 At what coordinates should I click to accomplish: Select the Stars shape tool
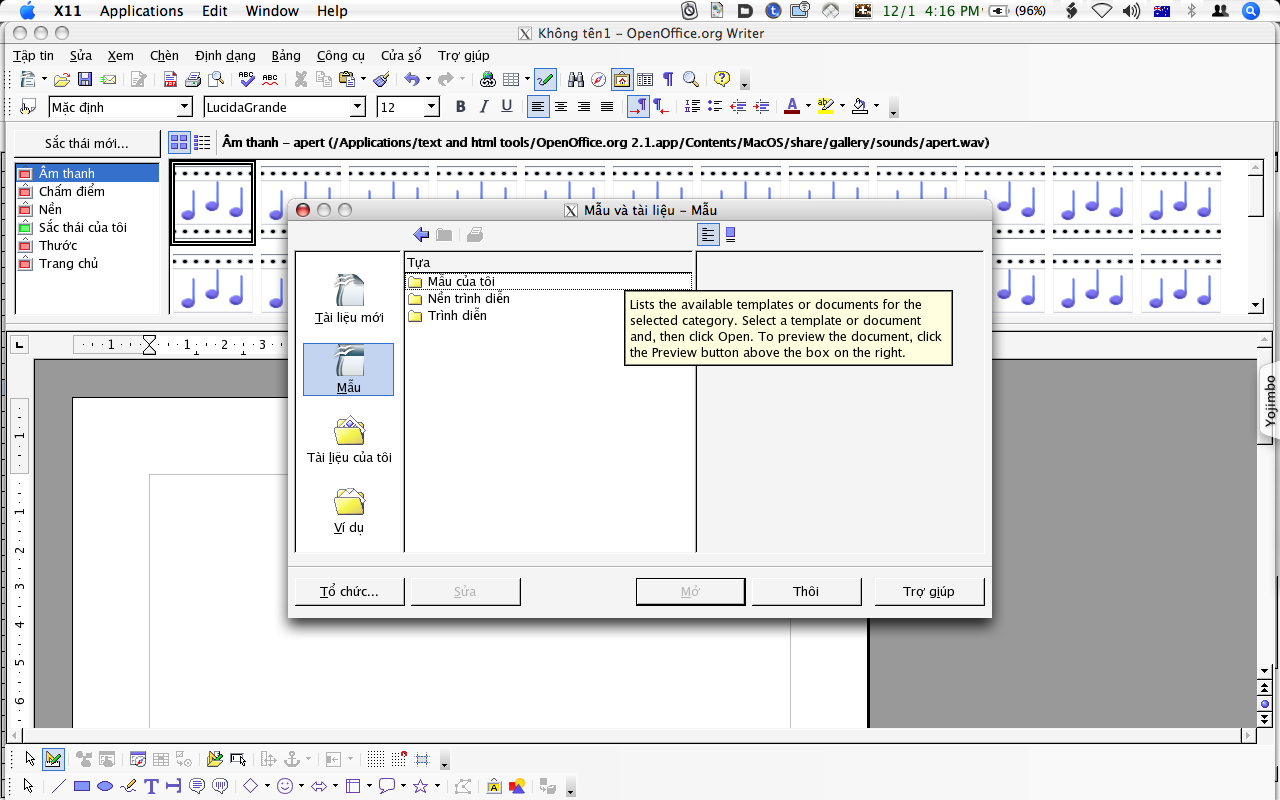421,786
